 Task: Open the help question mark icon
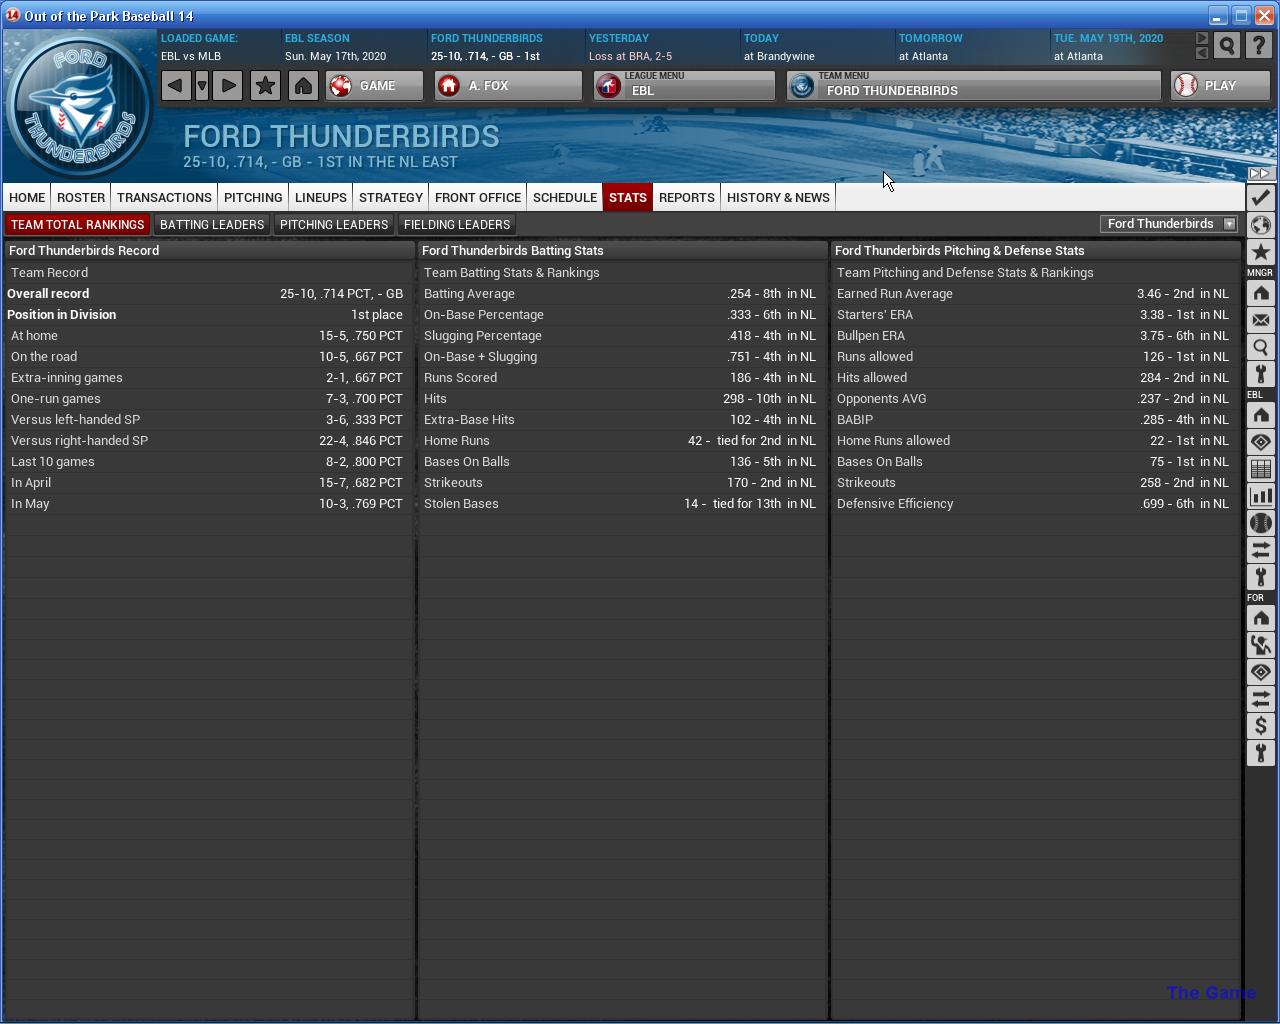[x=1259, y=46]
